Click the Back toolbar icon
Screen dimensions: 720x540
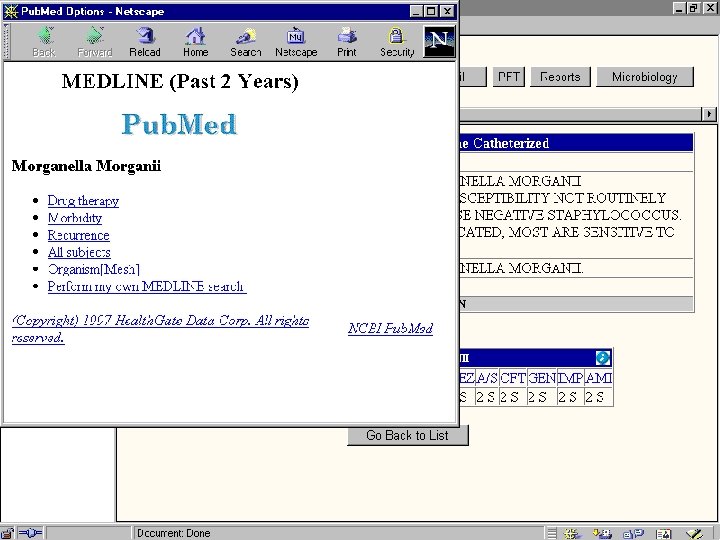tap(44, 42)
